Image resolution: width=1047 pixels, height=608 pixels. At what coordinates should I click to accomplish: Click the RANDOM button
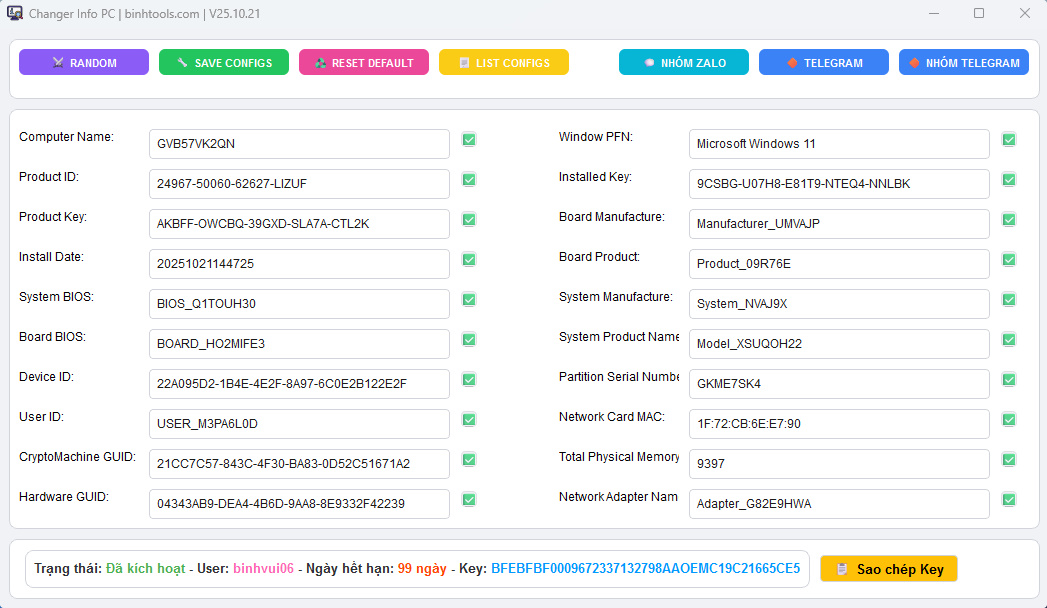click(84, 63)
